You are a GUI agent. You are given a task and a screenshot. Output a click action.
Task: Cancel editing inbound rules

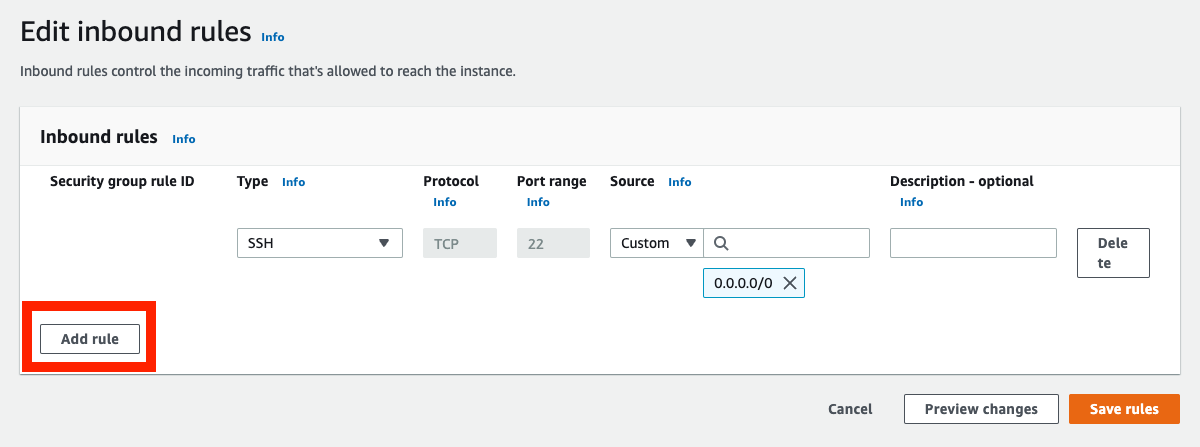tap(850, 409)
